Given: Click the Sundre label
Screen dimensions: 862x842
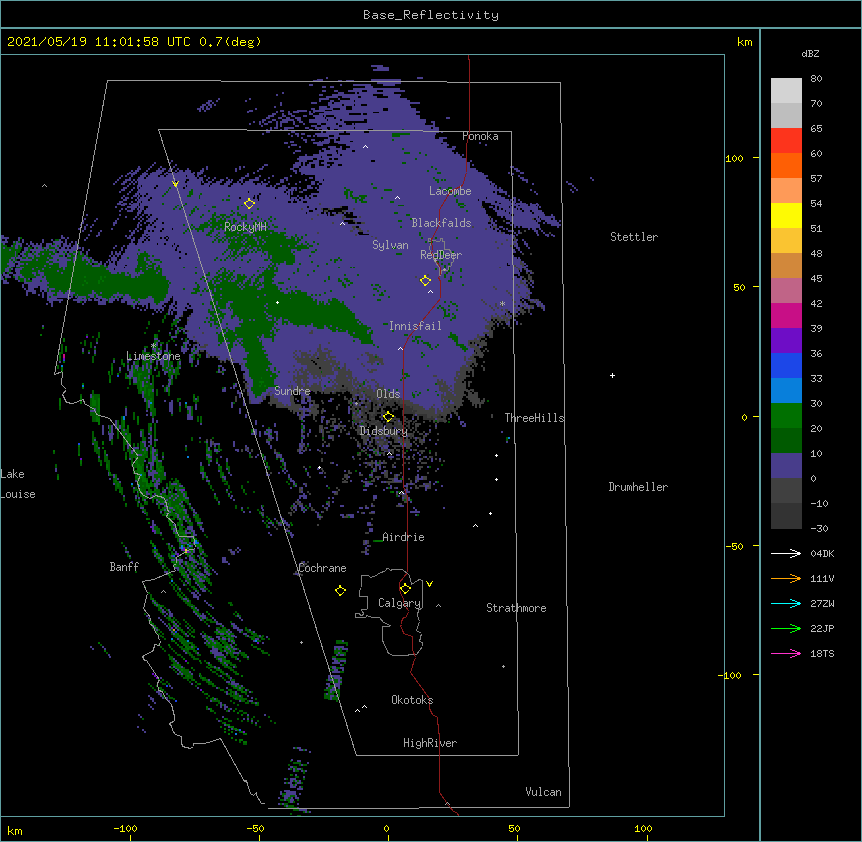Looking at the screenshot, I should (292, 391).
